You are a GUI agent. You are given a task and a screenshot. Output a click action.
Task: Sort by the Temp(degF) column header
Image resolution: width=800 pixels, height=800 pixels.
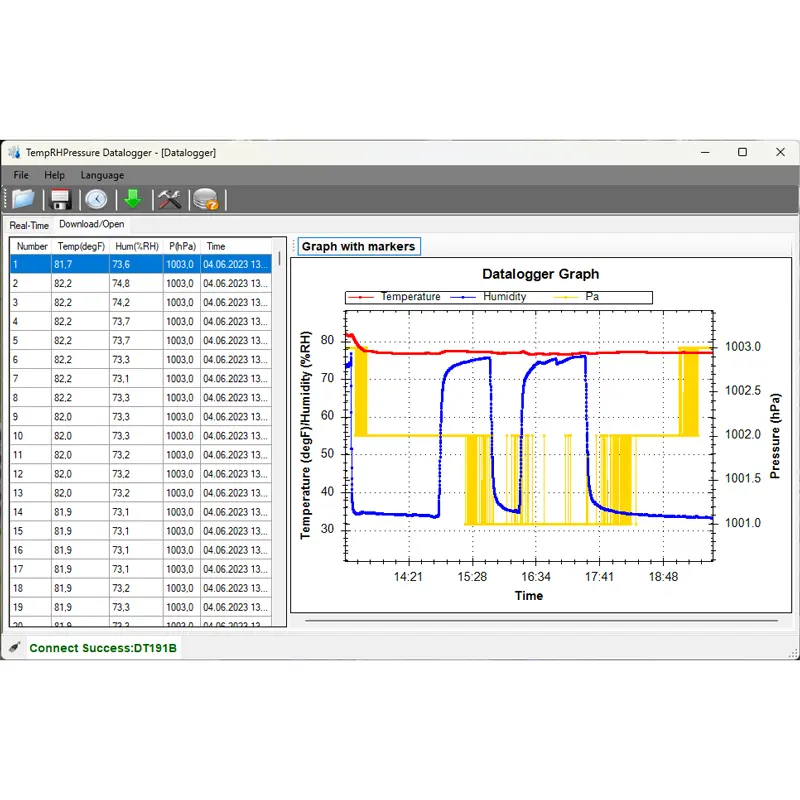81,246
